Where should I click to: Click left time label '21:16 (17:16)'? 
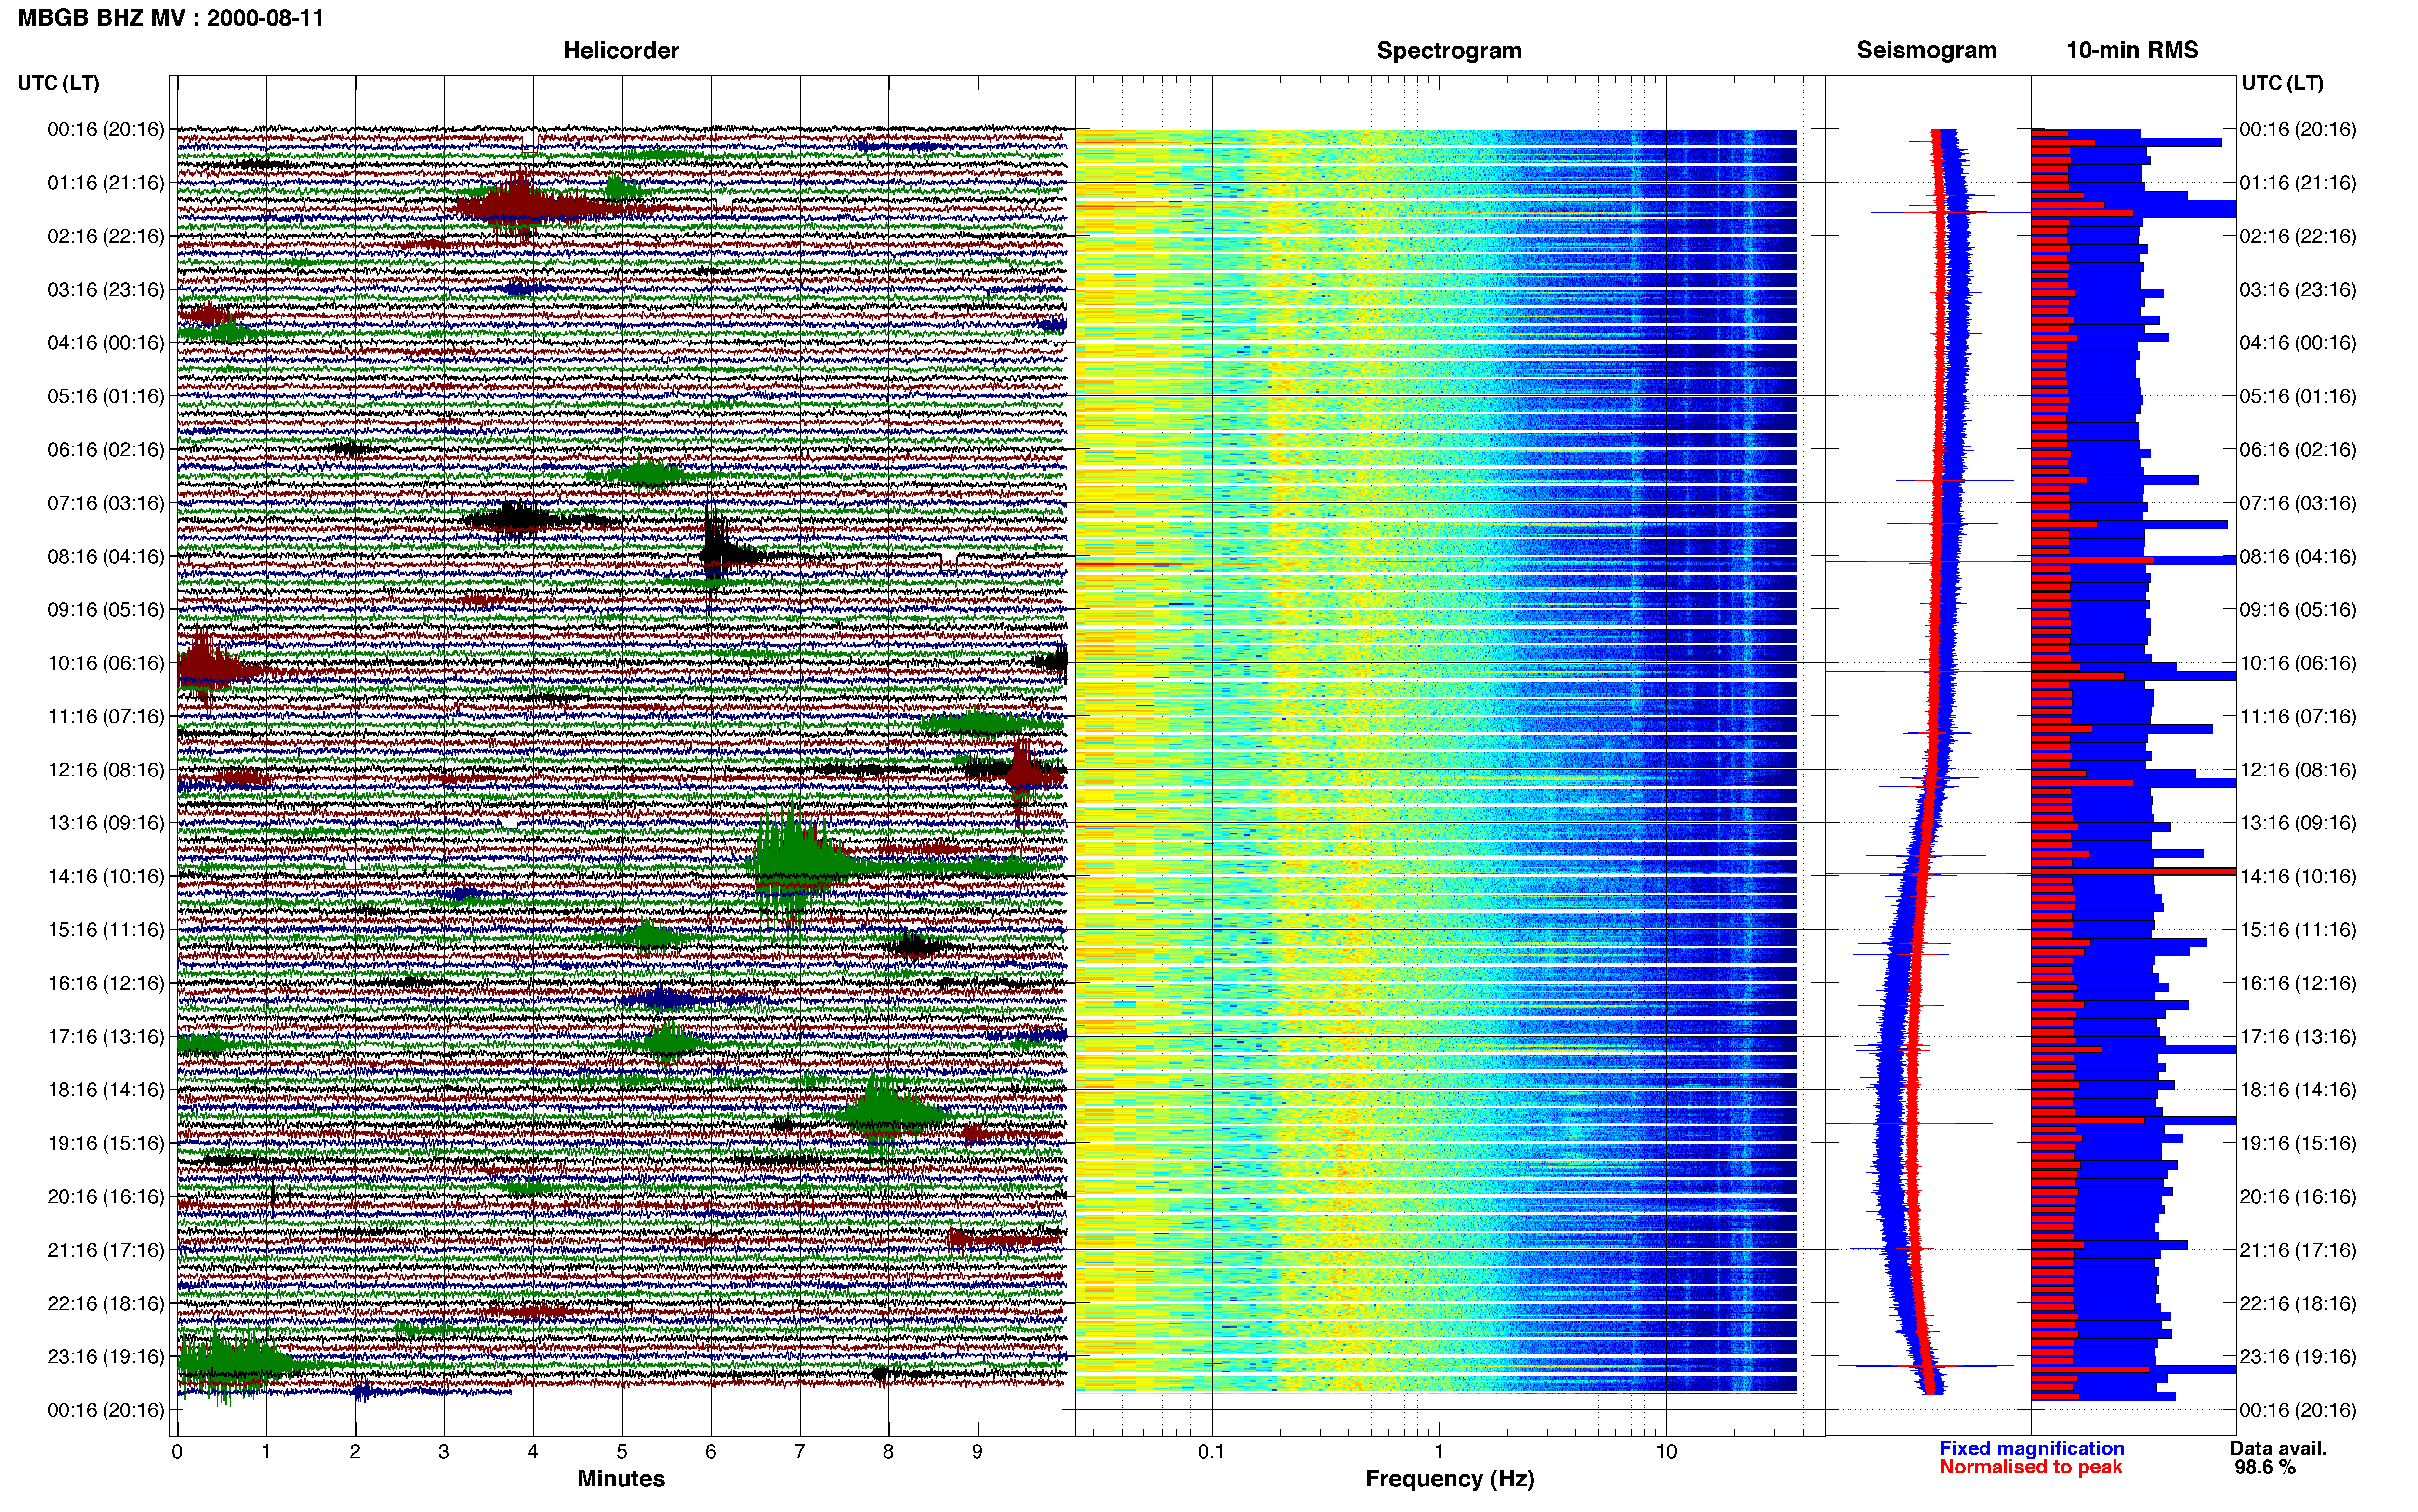pyautogui.click(x=106, y=1250)
